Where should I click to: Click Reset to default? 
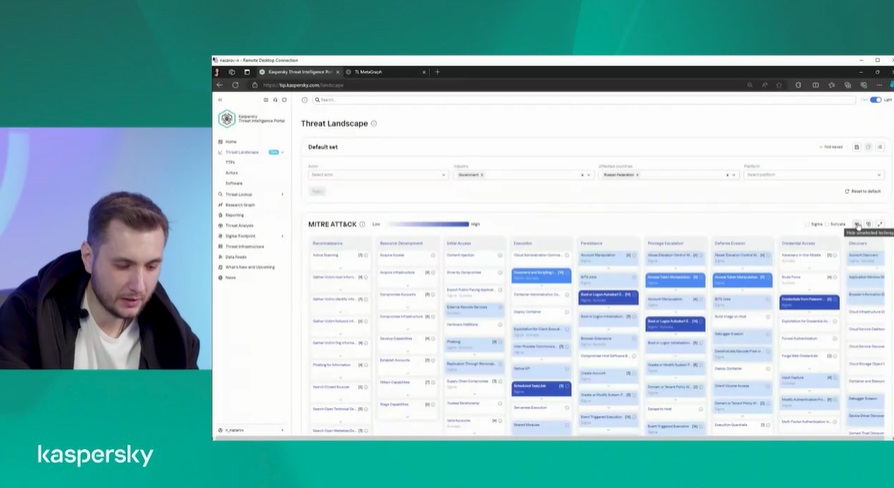(x=863, y=192)
